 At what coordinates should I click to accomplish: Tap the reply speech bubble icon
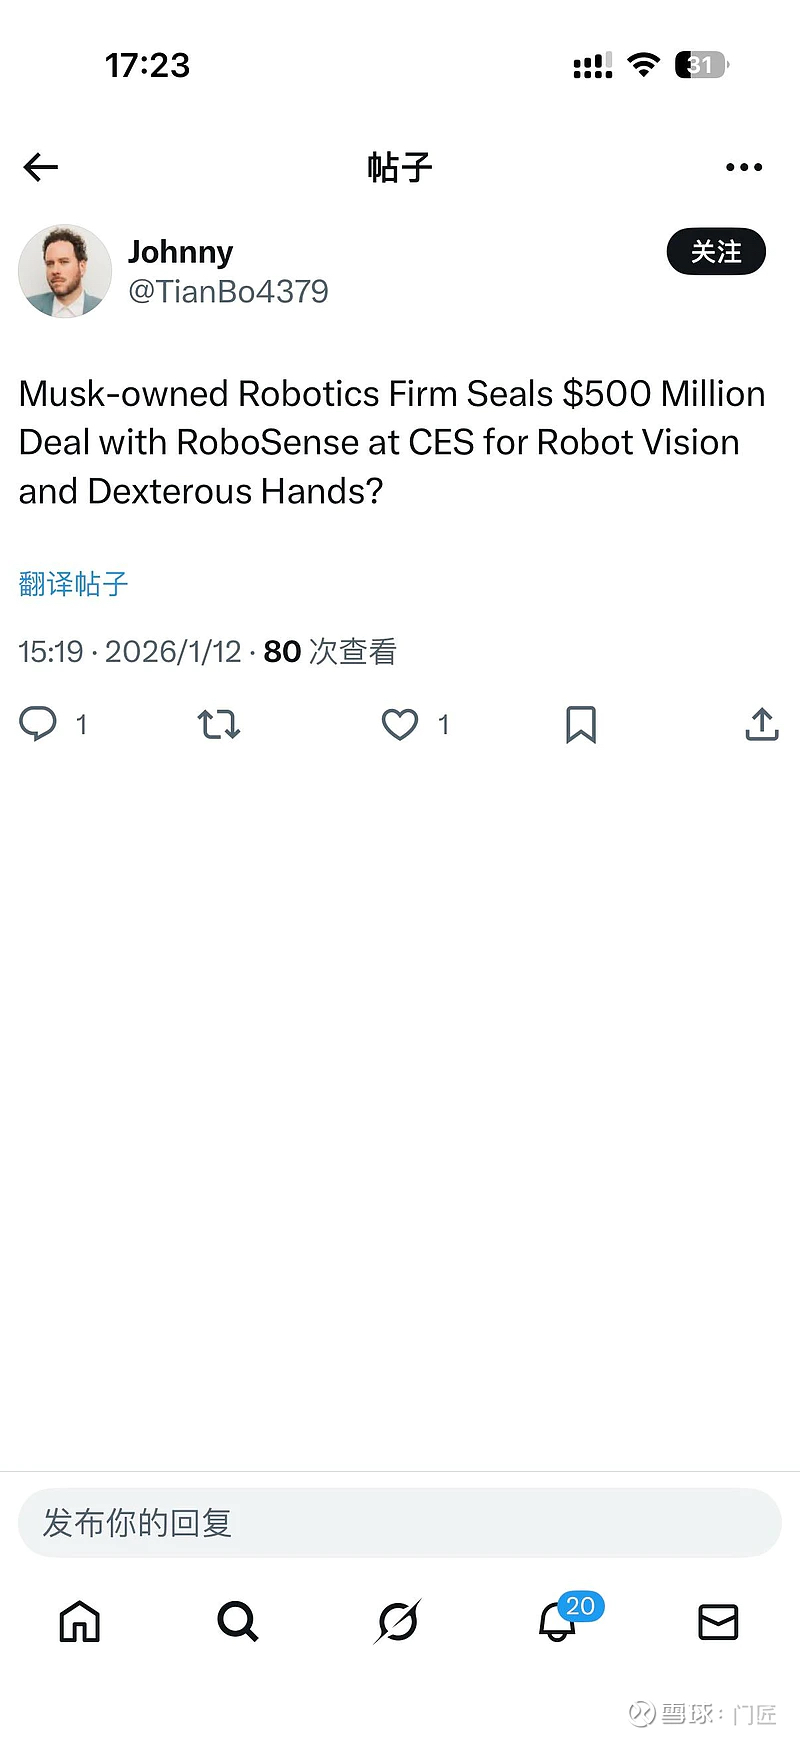tap(39, 723)
